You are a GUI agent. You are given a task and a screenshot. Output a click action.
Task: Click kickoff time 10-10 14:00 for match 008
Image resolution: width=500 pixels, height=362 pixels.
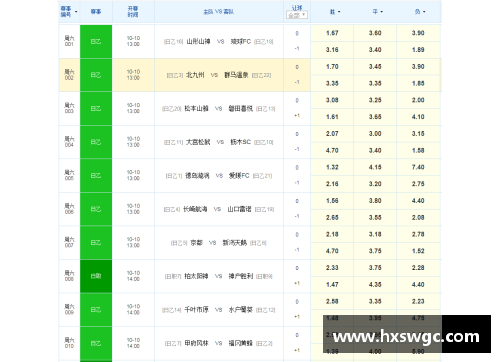[x=133, y=276]
